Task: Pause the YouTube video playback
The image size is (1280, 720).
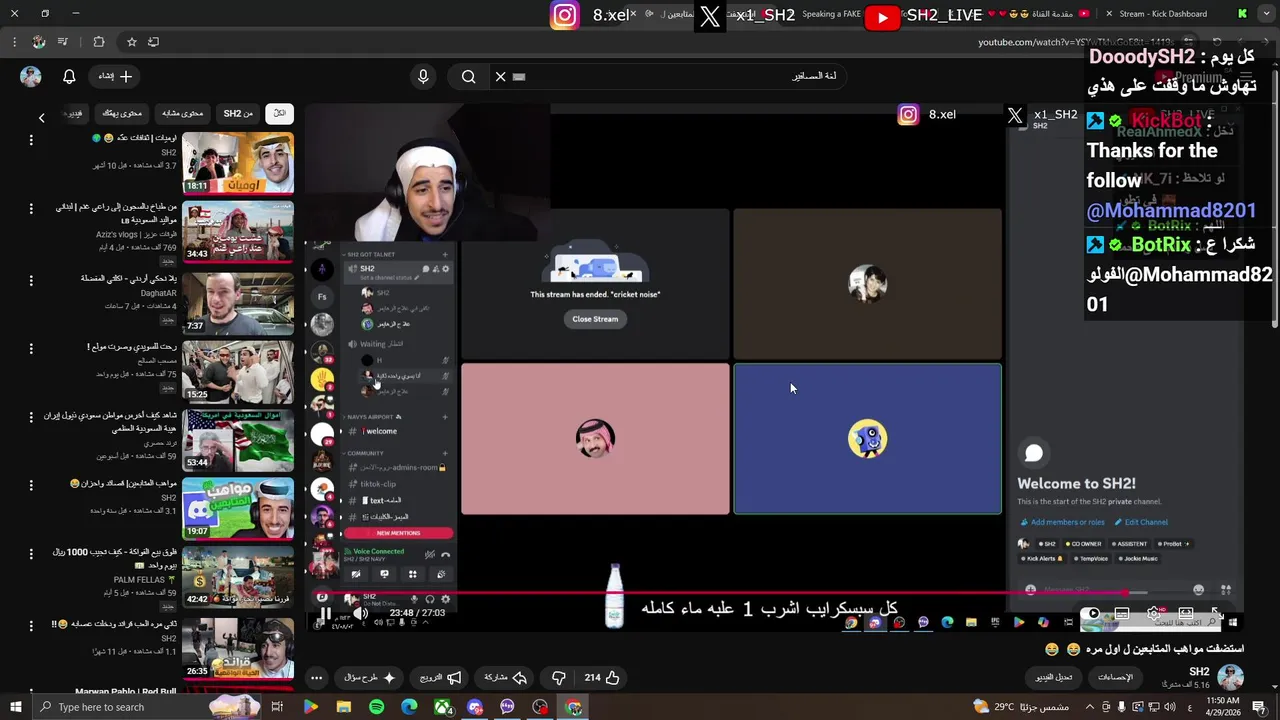Action: point(325,614)
